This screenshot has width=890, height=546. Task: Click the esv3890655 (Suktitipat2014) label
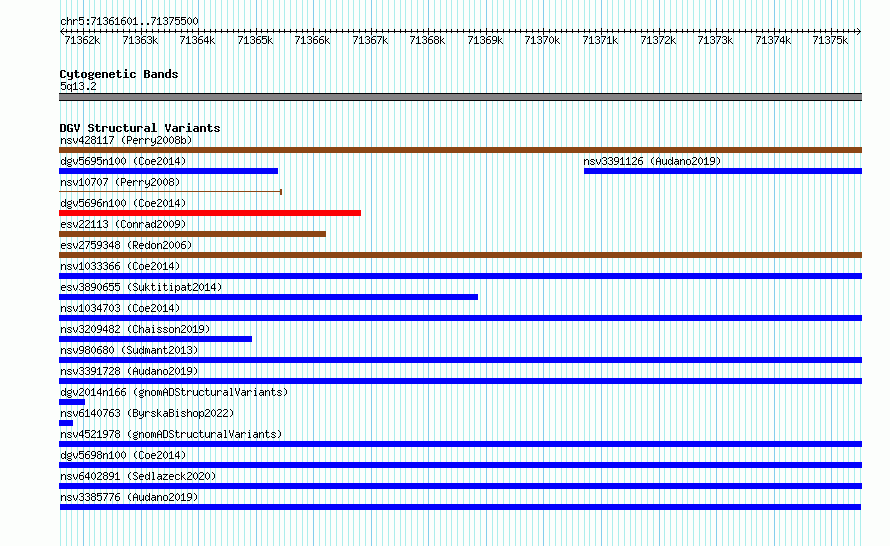coord(141,287)
